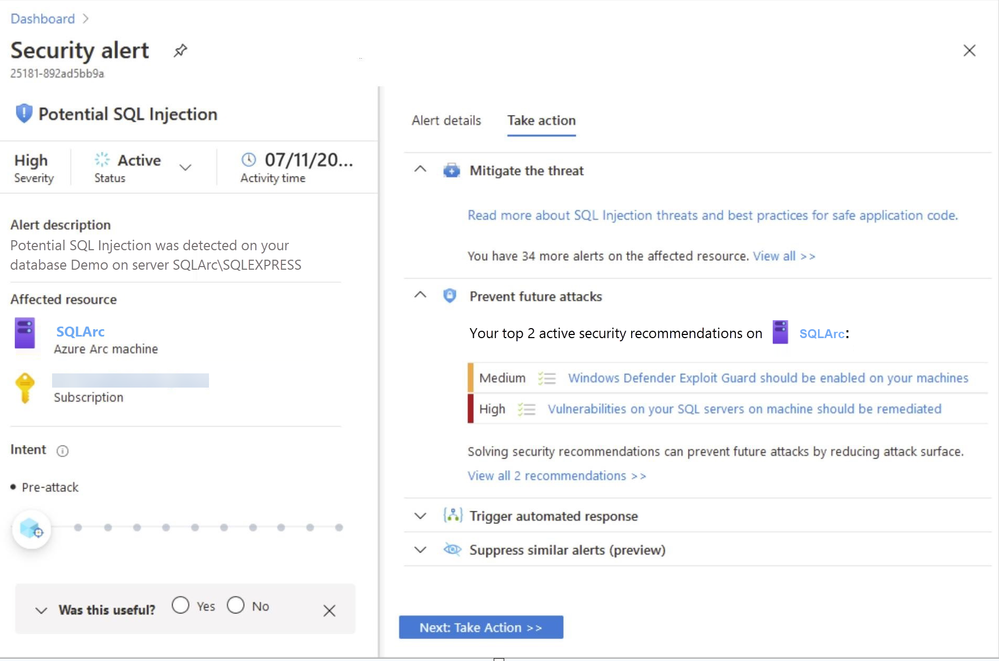Open the SQL Injection threats best practices link

point(712,215)
